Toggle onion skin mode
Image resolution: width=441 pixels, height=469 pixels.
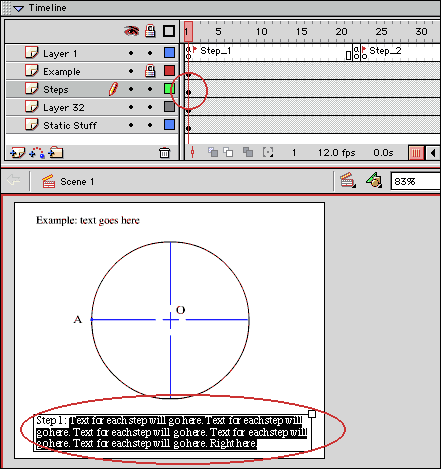coord(213,152)
